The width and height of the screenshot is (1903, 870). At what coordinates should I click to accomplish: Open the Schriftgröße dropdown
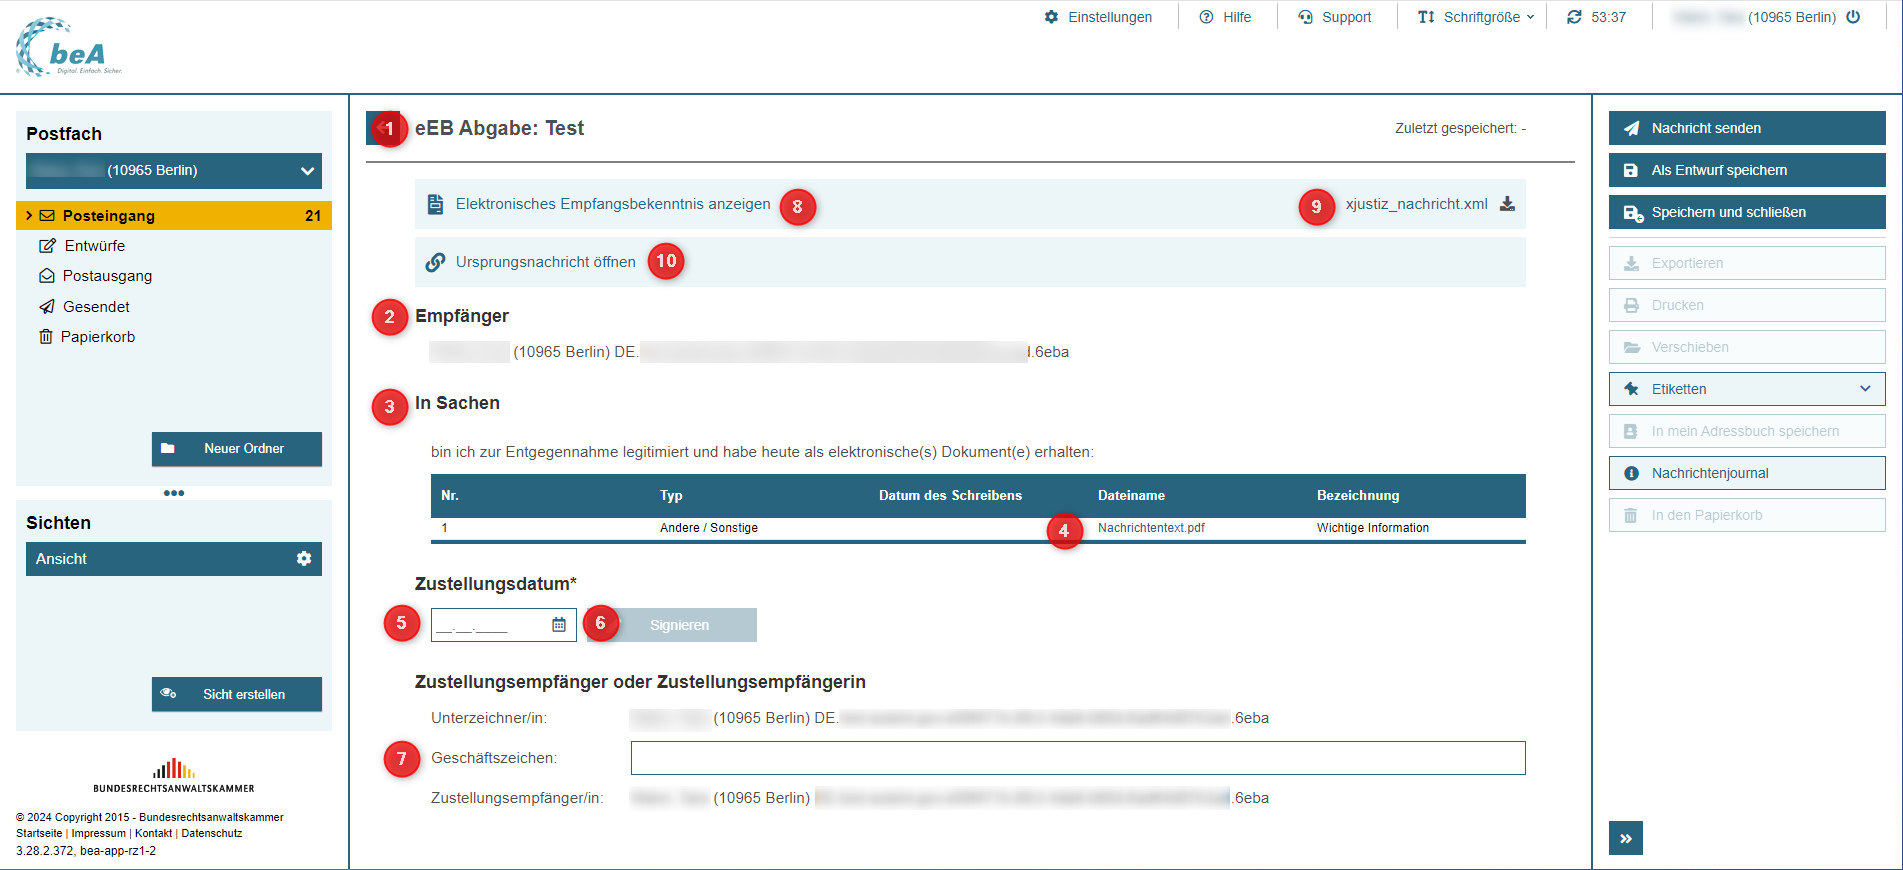click(1476, 17)
